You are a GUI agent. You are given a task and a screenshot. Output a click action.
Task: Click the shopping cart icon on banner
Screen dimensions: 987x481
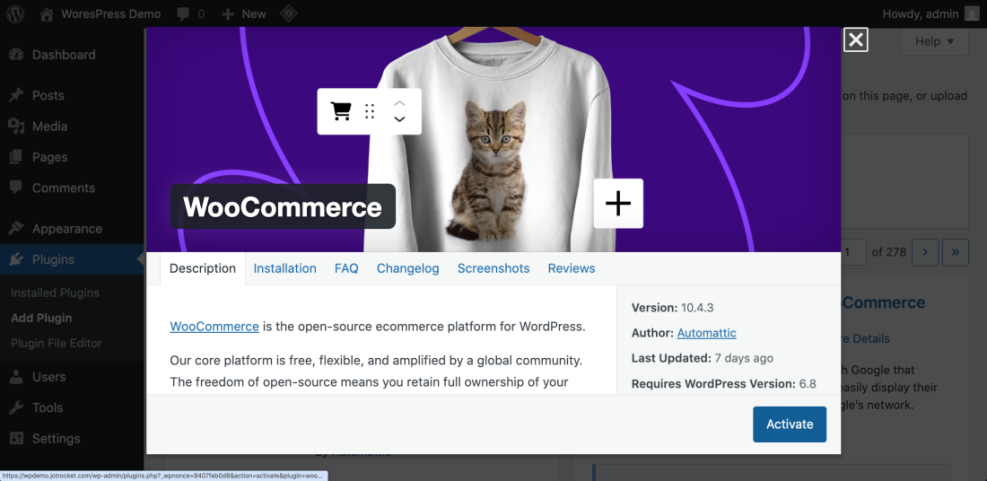tap(341, 111)
